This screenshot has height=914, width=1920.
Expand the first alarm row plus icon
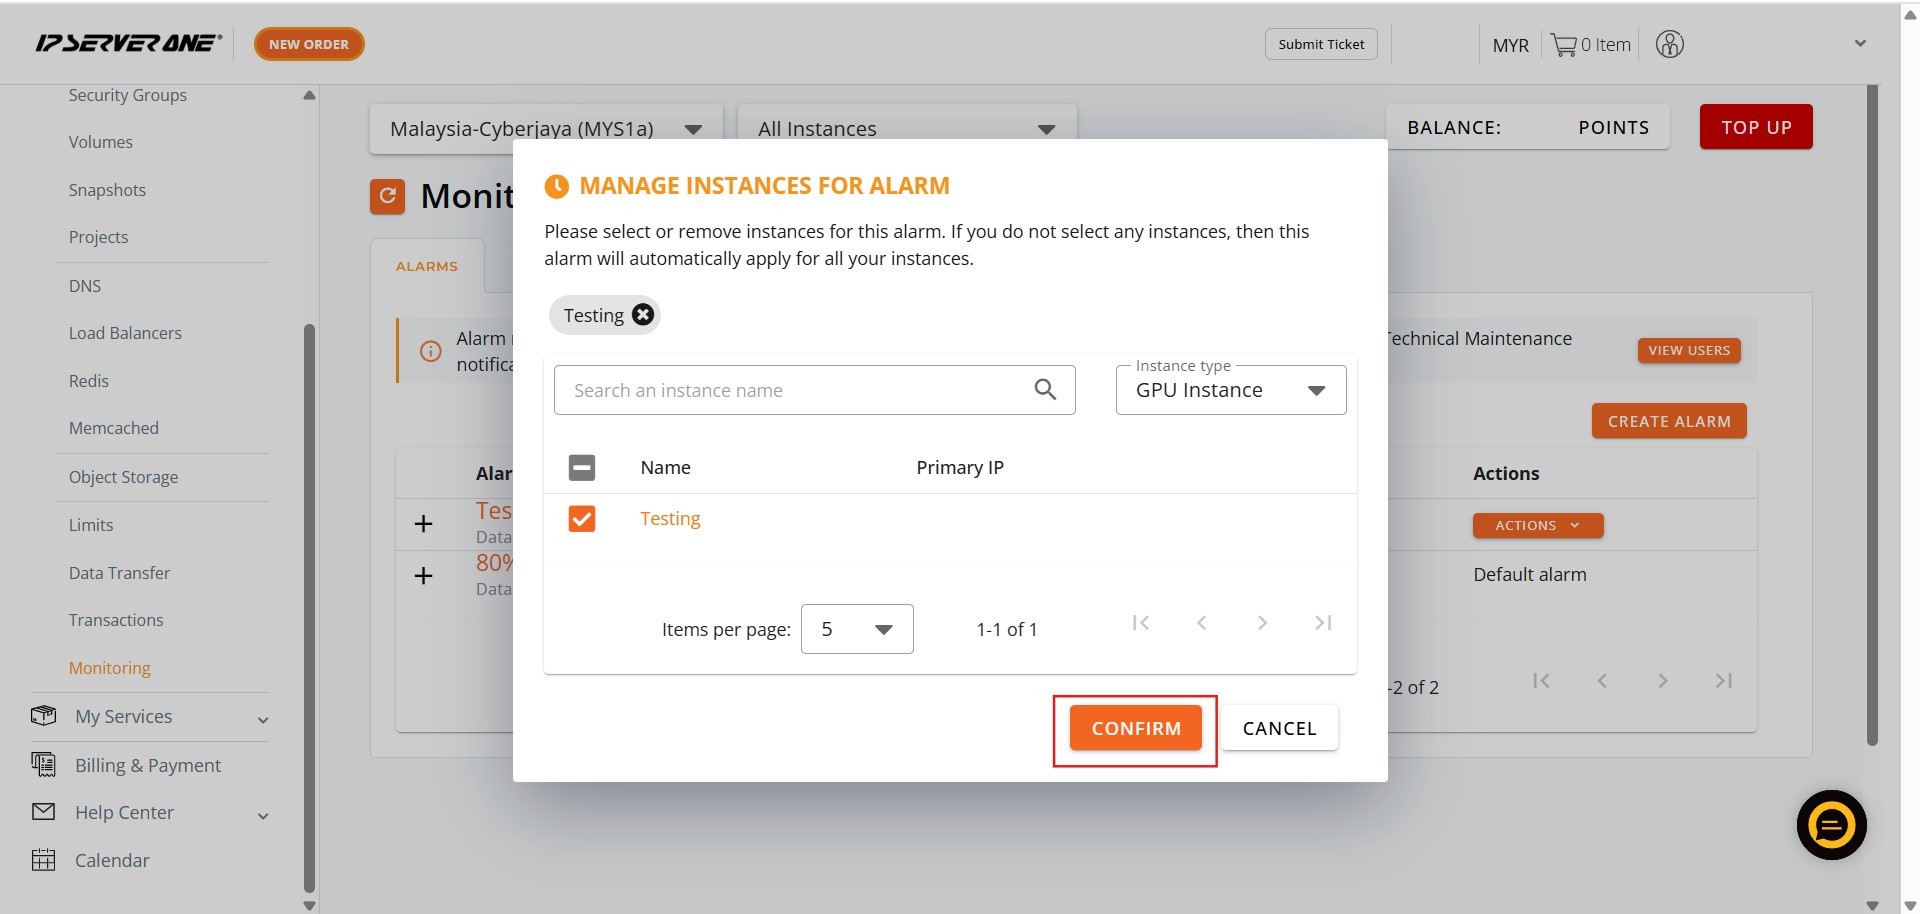tap(424, 524)
